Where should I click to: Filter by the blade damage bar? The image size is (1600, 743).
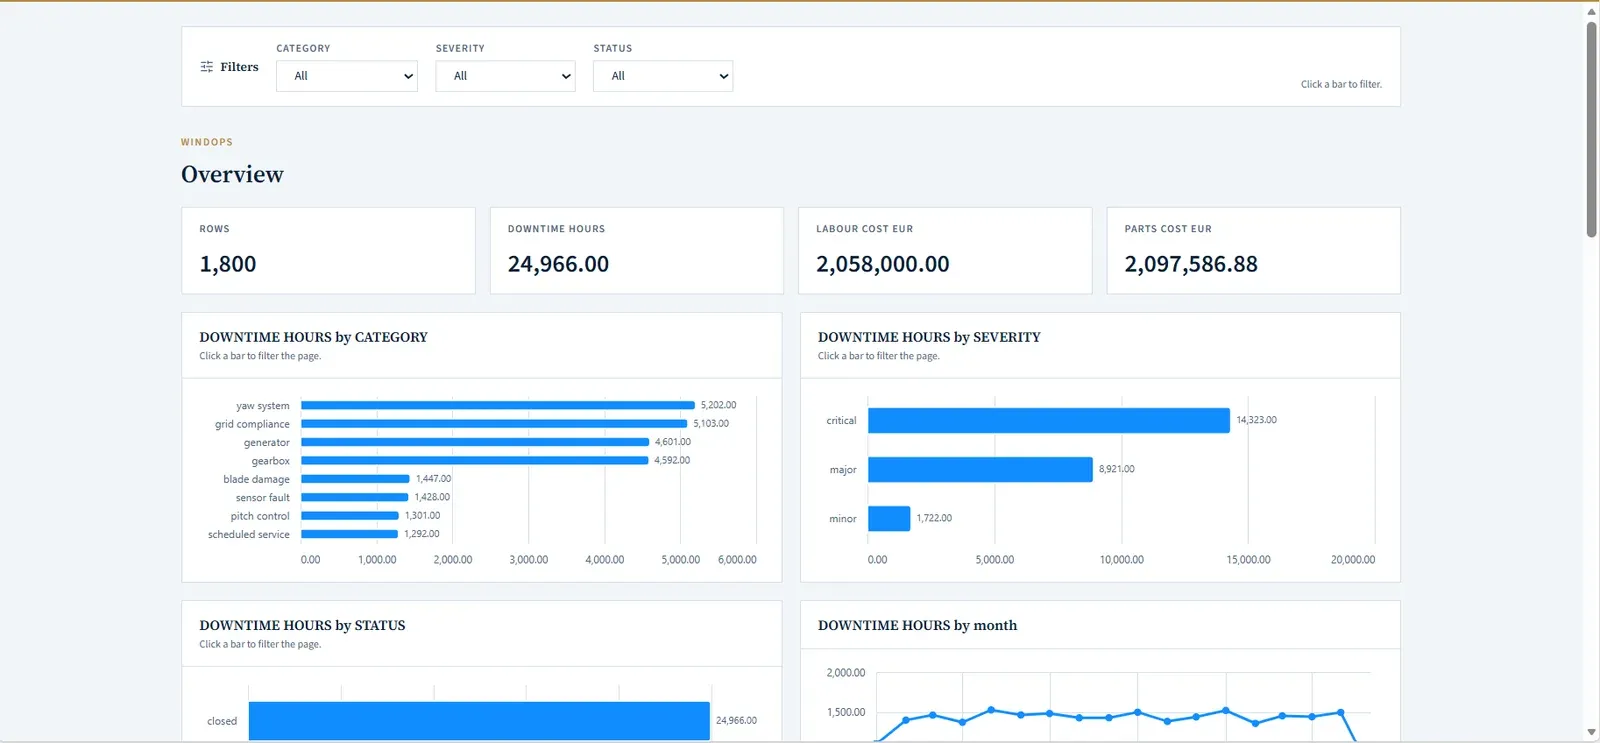(355, 479)
